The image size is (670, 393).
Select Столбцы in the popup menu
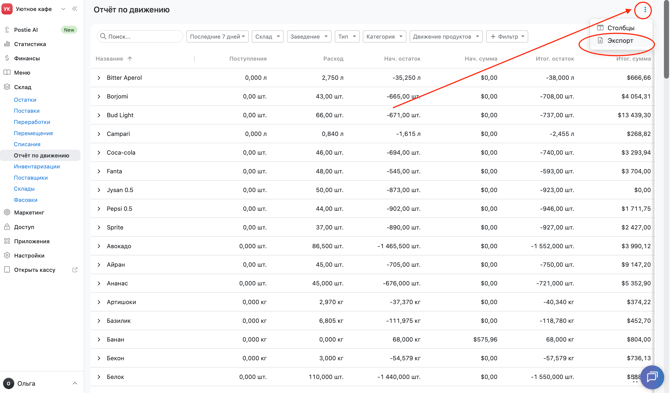[x=621, y=28]
